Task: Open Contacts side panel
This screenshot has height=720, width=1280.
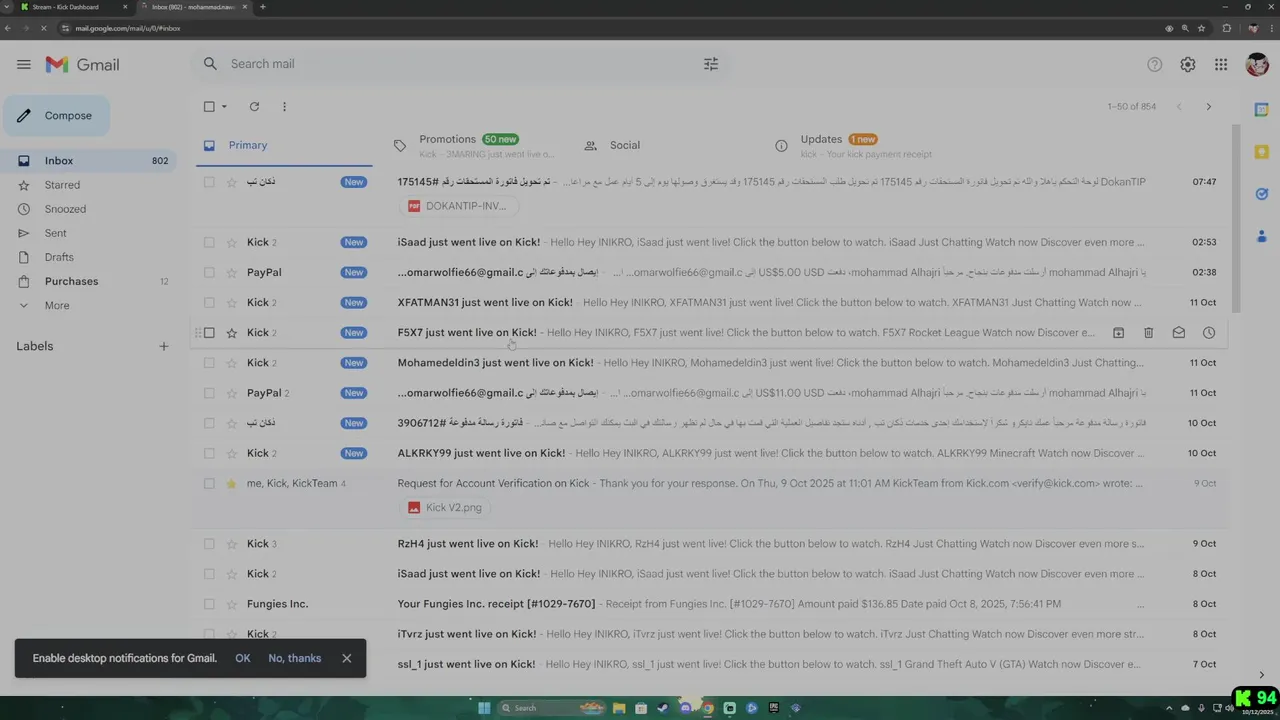Action: click(1261, 236)
